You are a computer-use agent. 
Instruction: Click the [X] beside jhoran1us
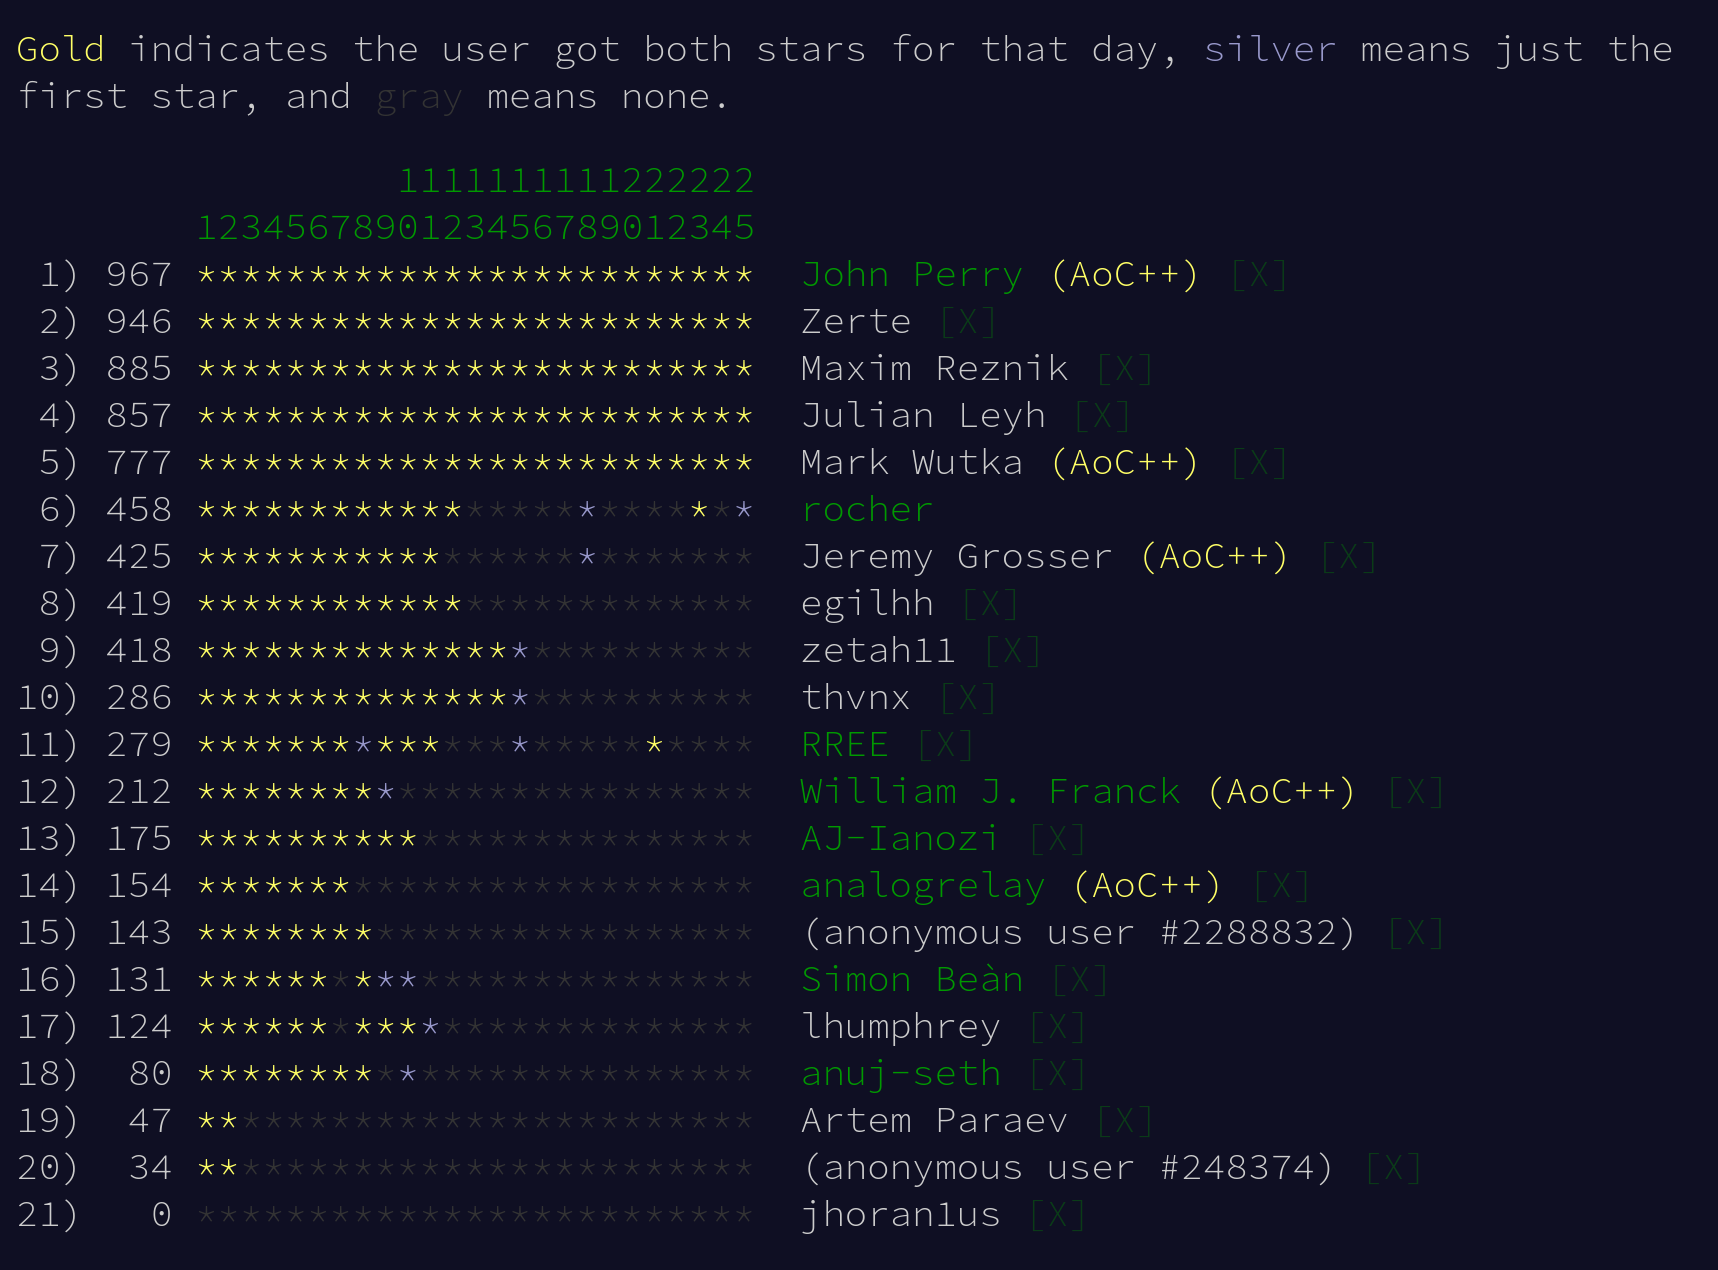coord(1057,1215)
